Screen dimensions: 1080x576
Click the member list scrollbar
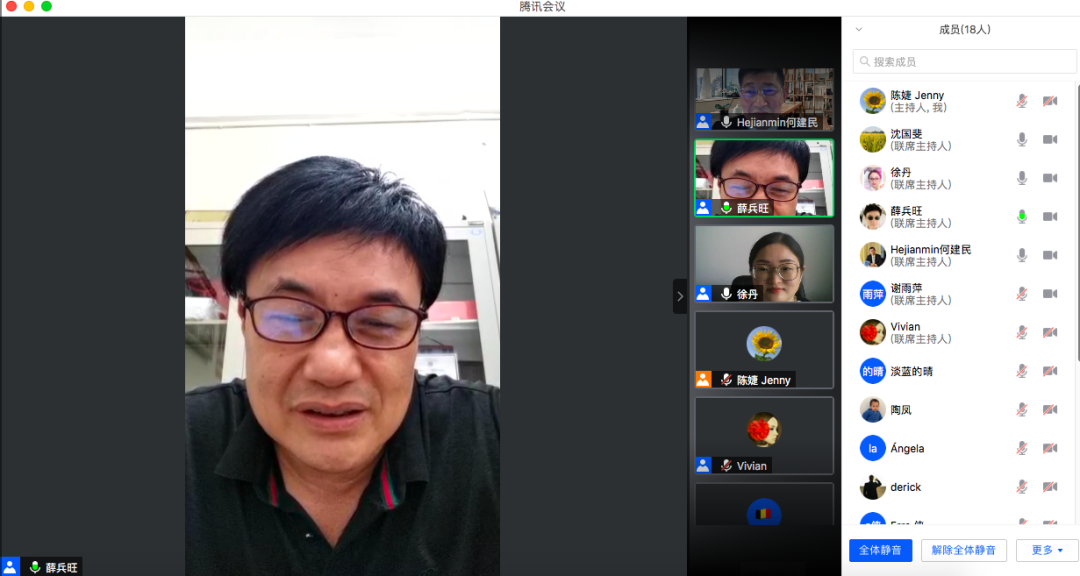point(1076,220)
